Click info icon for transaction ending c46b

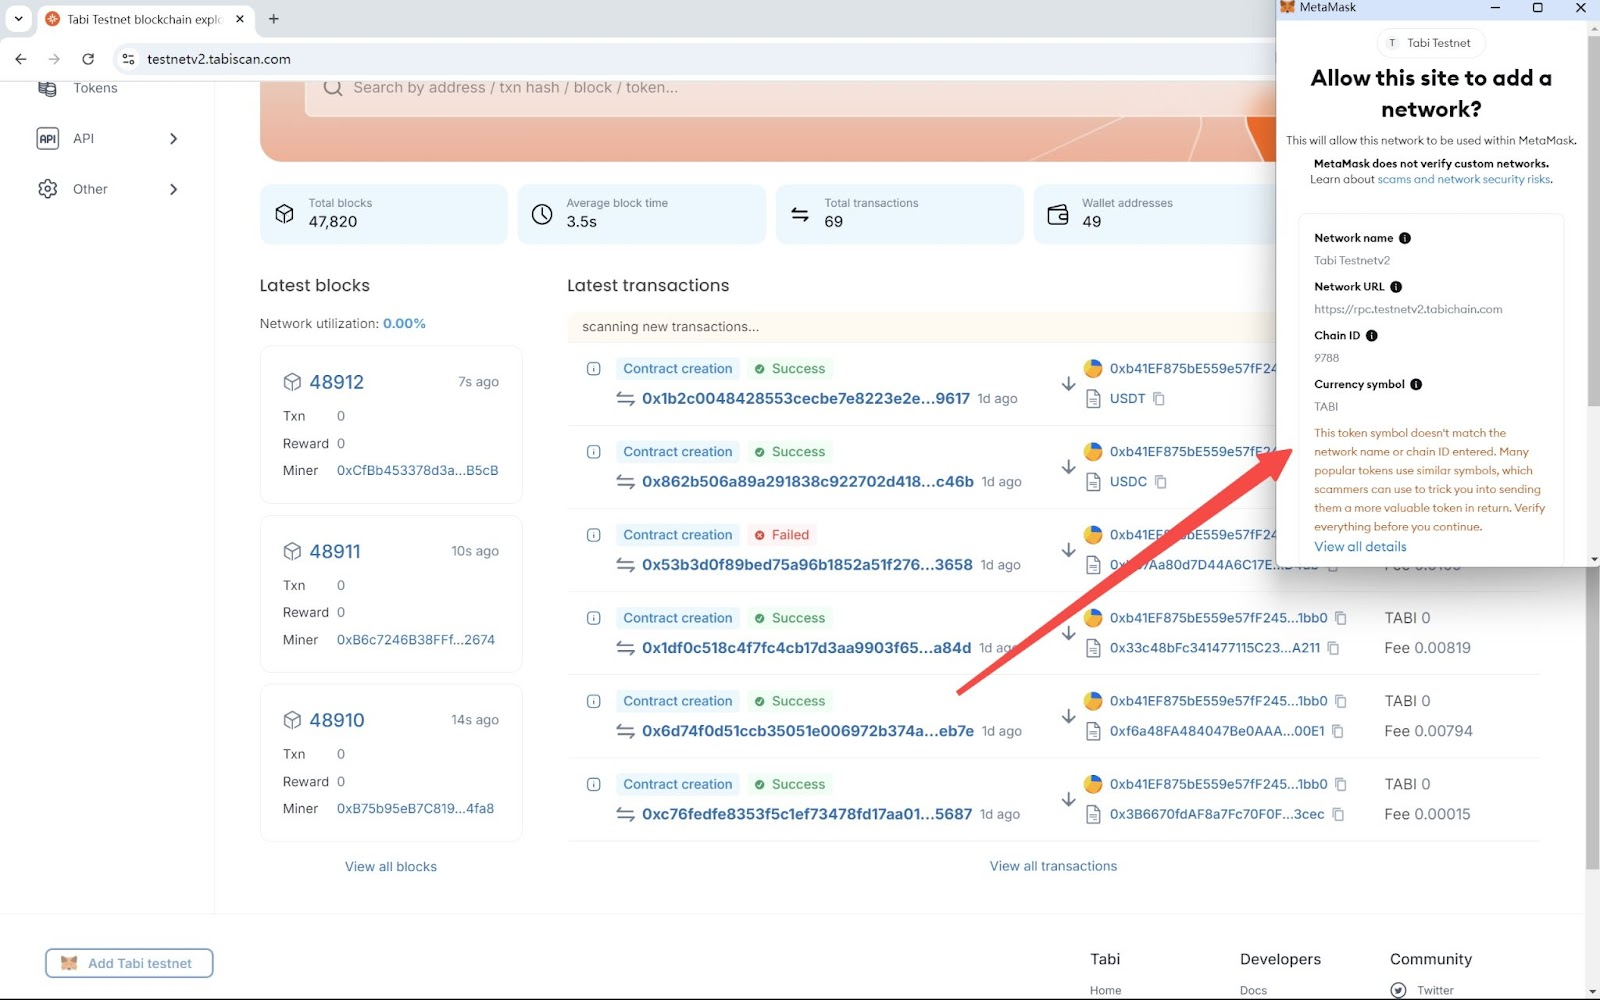[x=593, y=452]
